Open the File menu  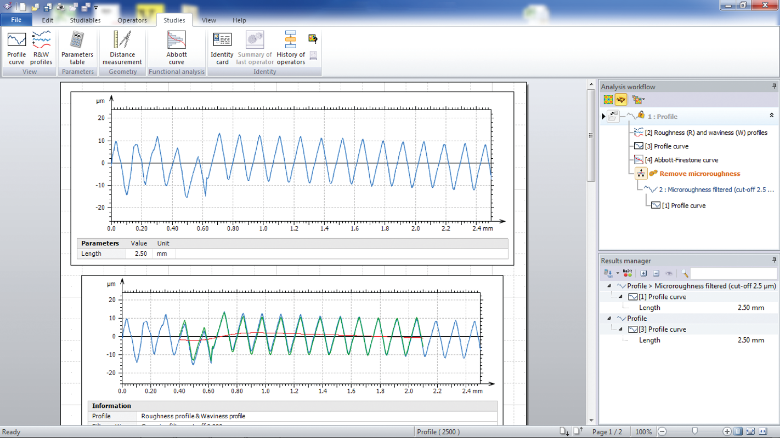point(16,19)
